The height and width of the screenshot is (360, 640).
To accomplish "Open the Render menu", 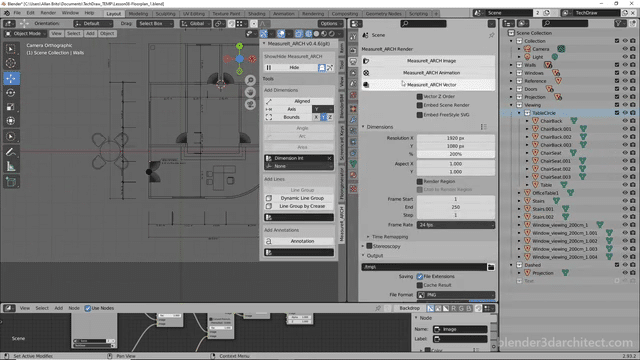I will 48,13.
